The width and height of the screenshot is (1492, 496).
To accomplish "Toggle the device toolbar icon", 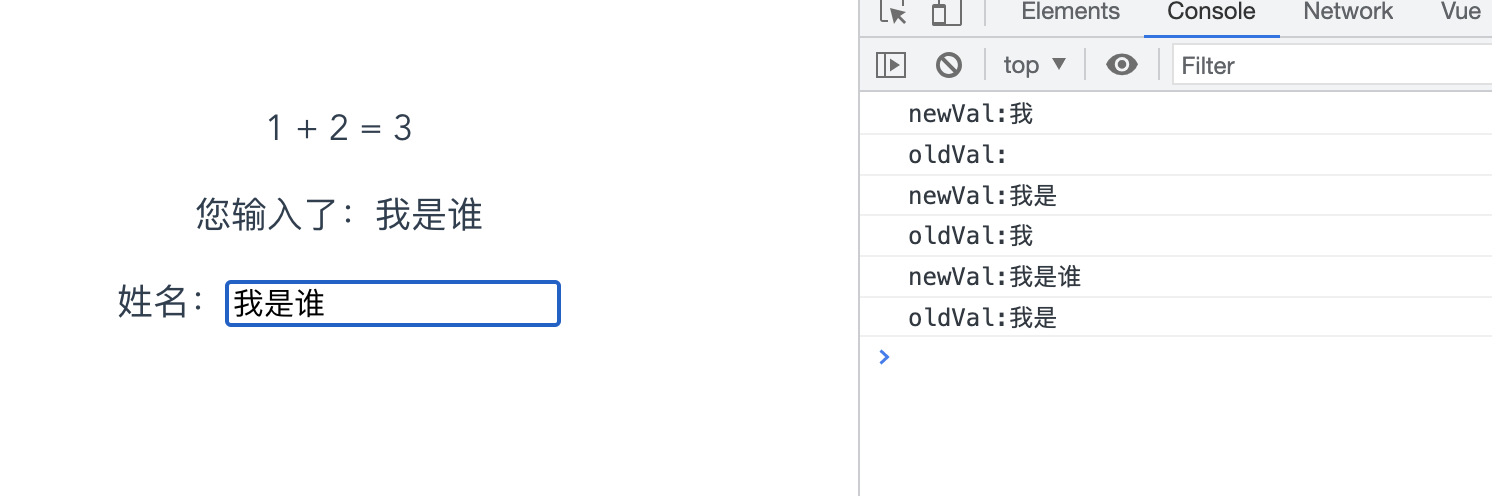I will 946,12.
